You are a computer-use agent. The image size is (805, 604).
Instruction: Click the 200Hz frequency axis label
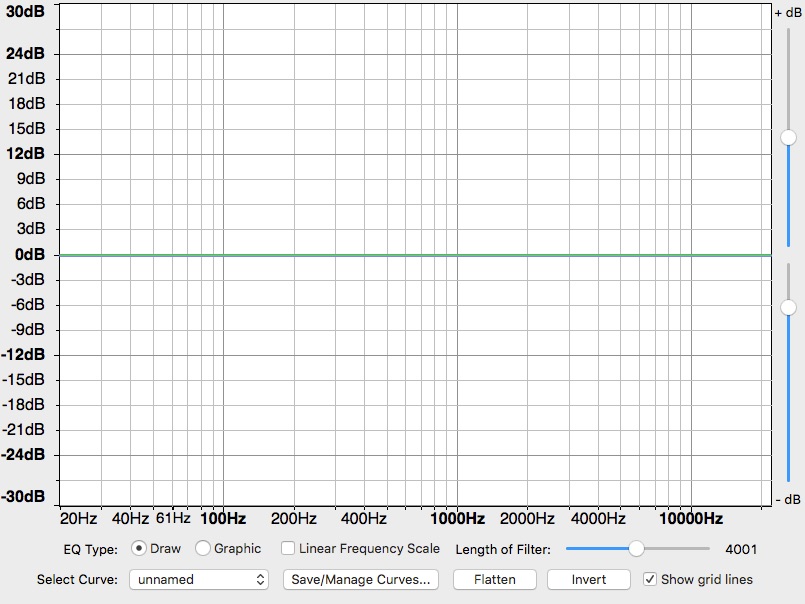point(294,518)
